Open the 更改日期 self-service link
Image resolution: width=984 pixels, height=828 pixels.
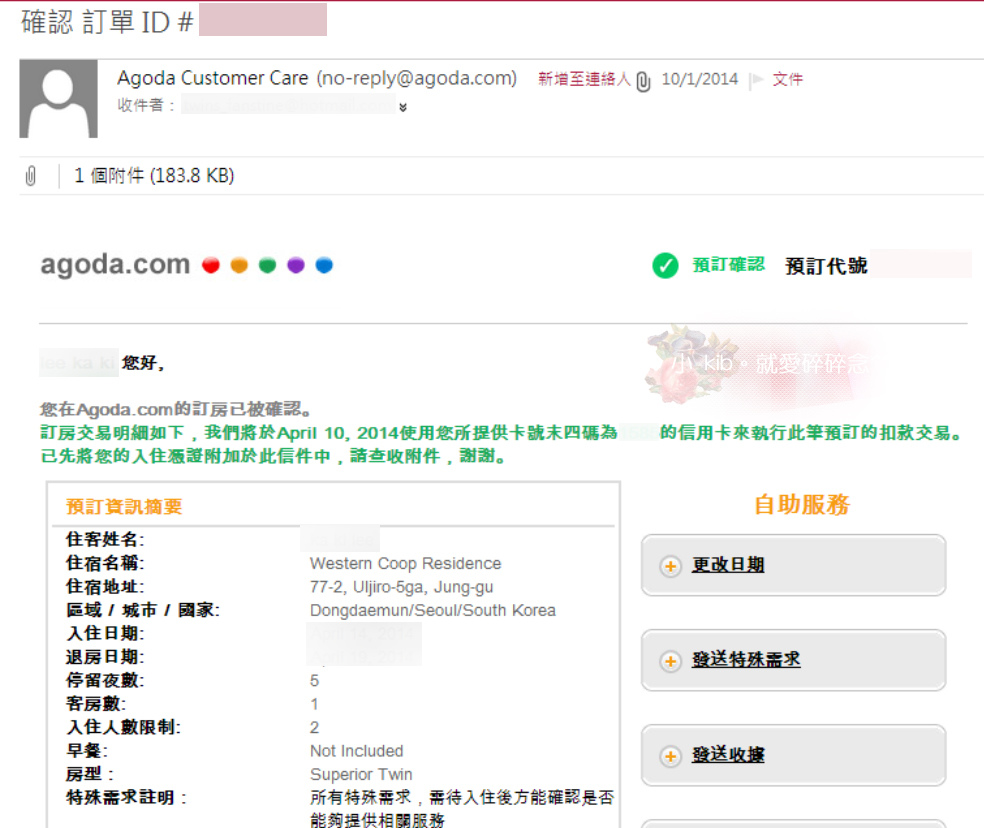(x=728, y=565)
